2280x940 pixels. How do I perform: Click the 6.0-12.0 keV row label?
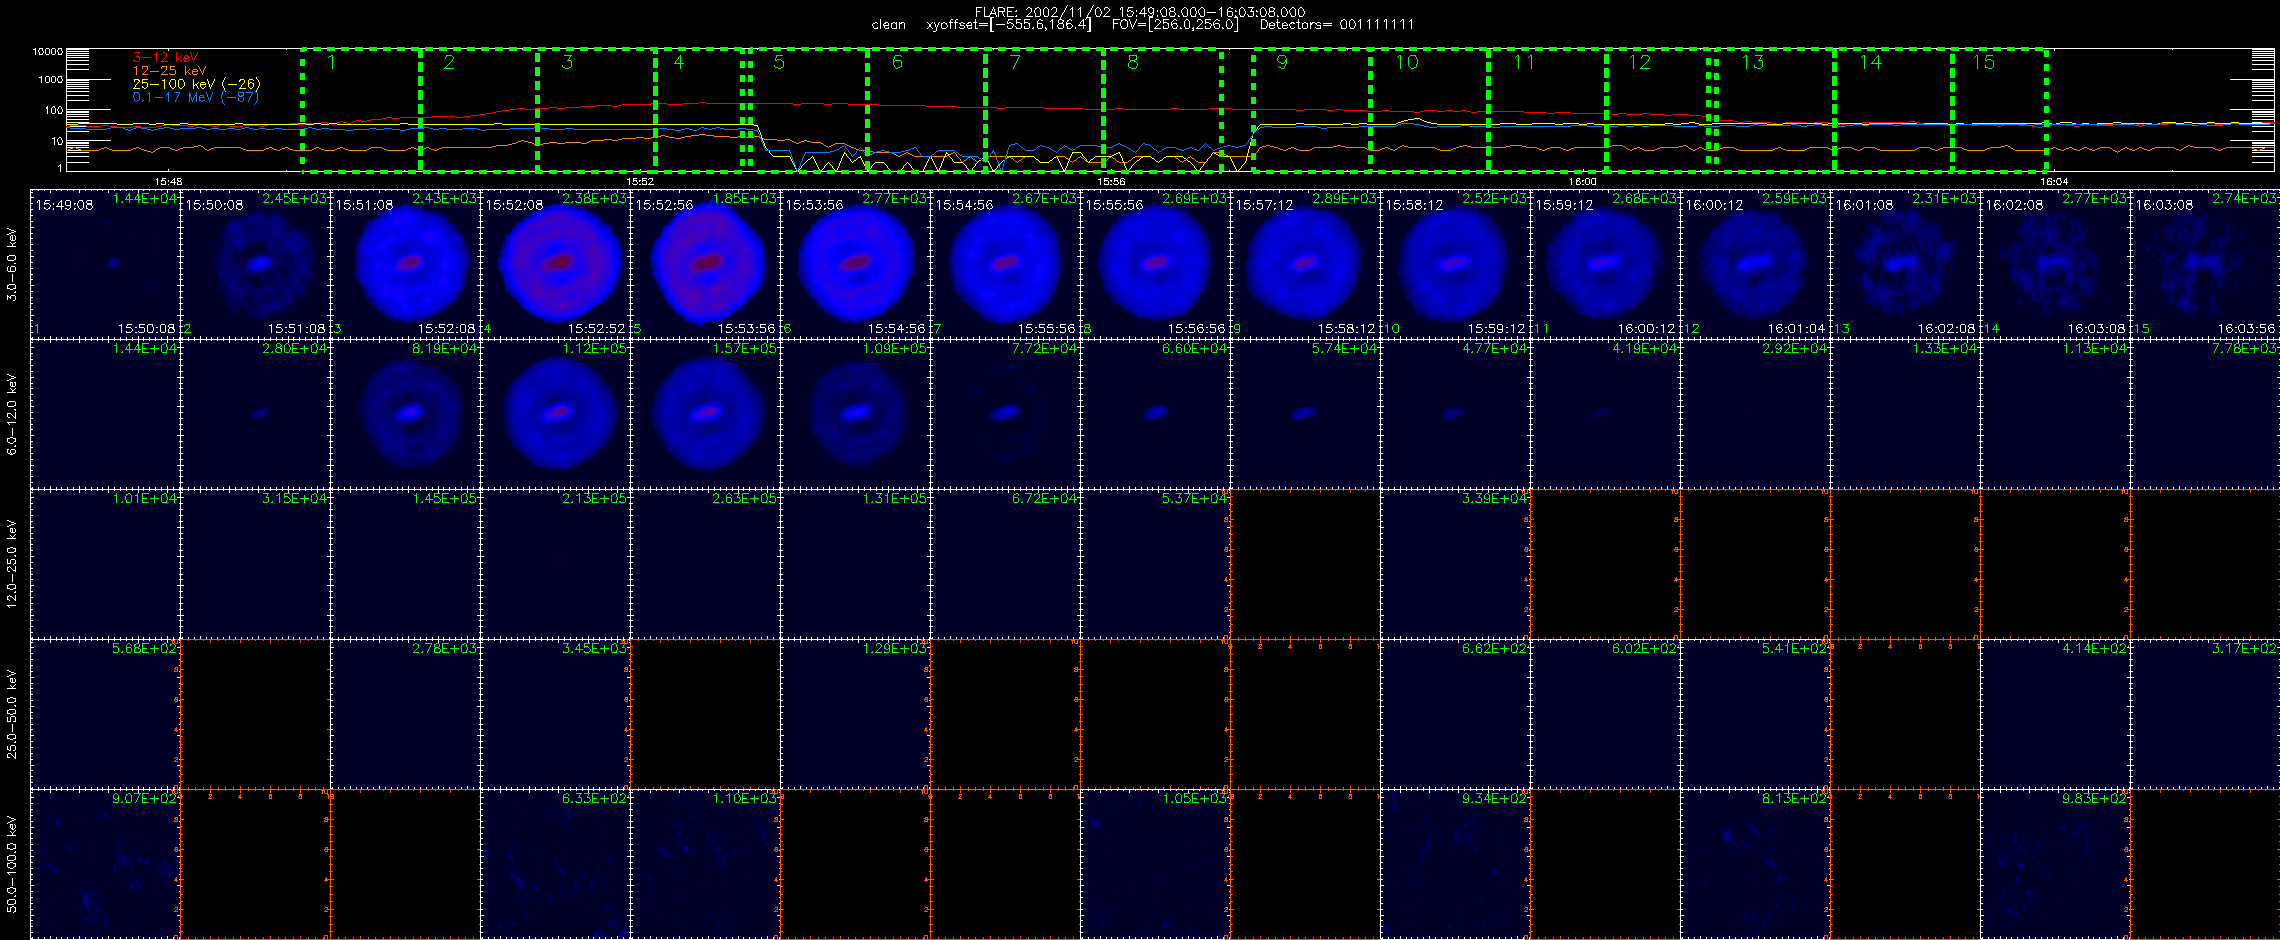[x=12, y=414]
